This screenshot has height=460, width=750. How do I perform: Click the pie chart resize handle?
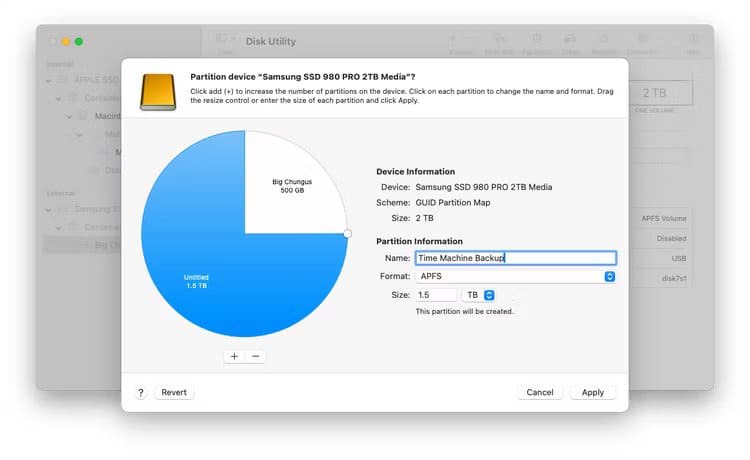click(x=348, y=233)
